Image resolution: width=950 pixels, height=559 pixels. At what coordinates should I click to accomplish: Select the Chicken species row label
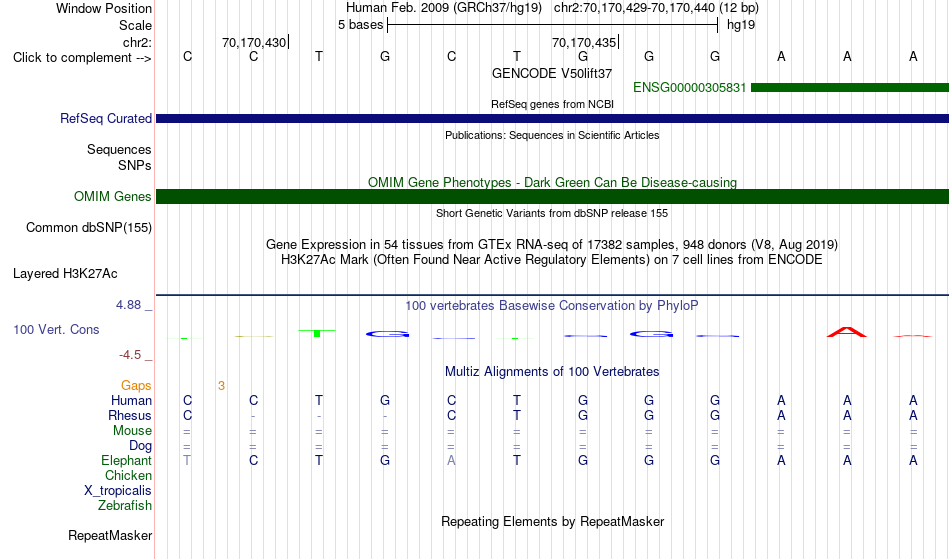[x=128, y=476]
